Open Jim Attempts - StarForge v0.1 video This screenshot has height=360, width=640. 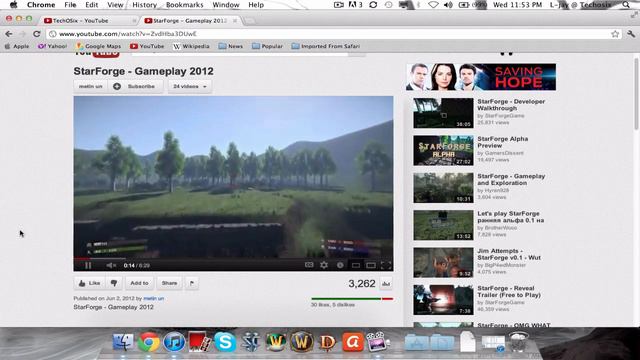[x=509, y=254]
